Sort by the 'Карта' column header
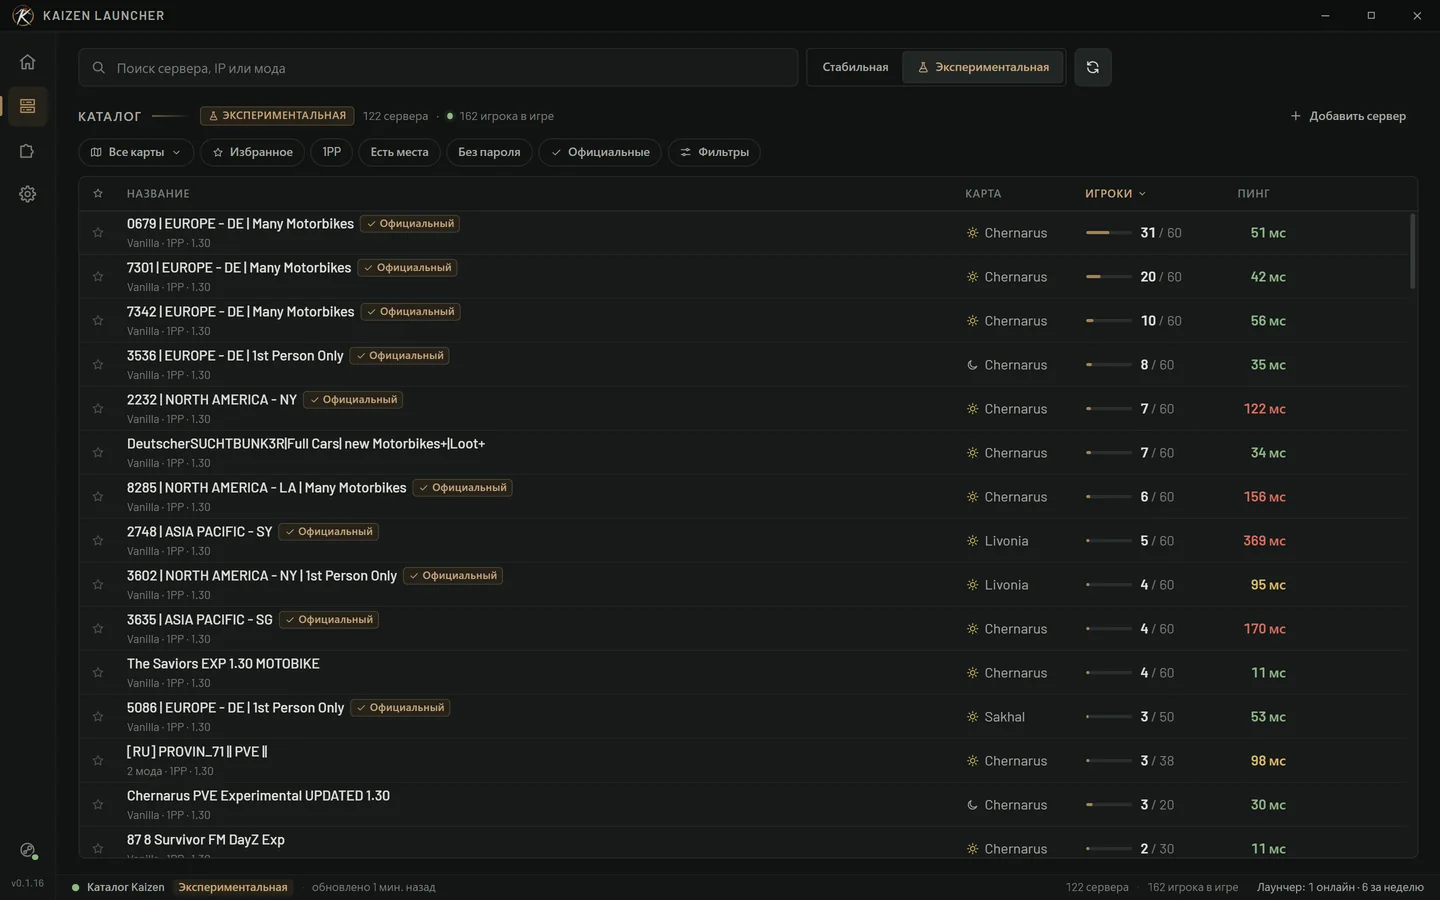The height and width of the screenshot is (900, 1440). [x=983, y=194]
